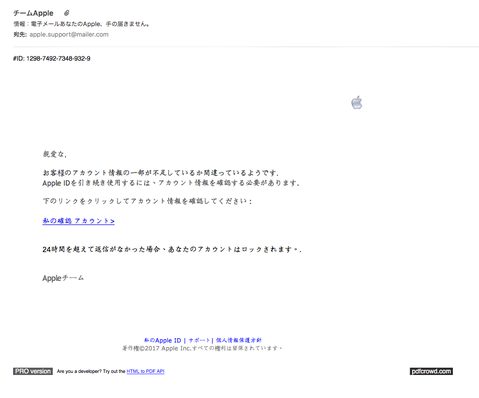
Task: Click the ©2017 Apple Inc. copyright line
Action: click(x=202, y=348)
